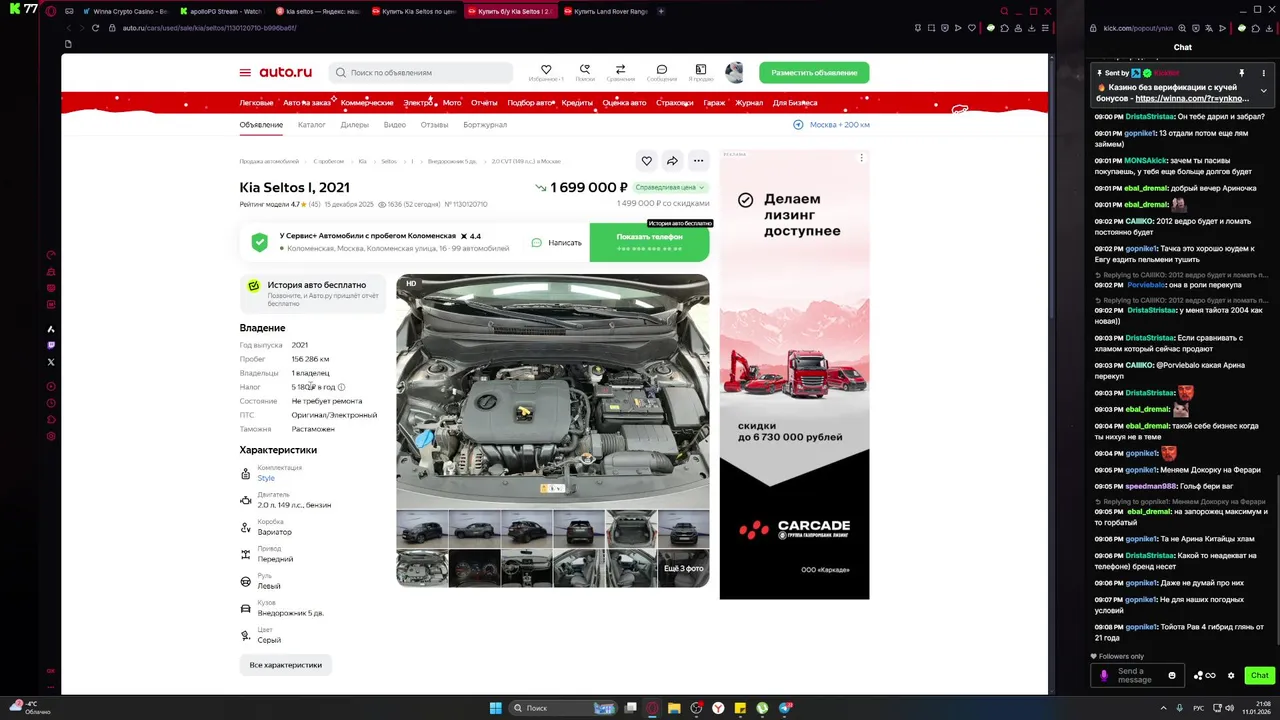Image resolution: width=1280 pixels, height=720 pixels.
Task: Expand the pinned message in Kick chat
Action: [1263, 91]
